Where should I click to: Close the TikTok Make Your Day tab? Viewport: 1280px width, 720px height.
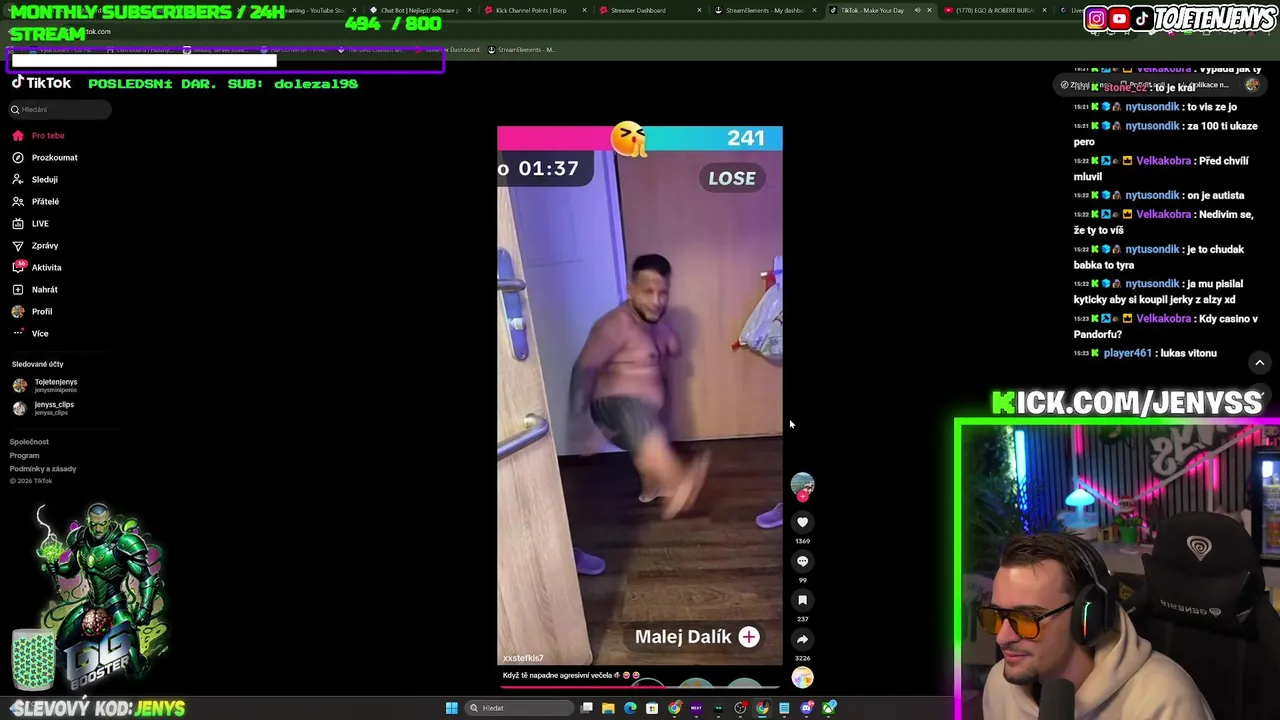[929, 10]
